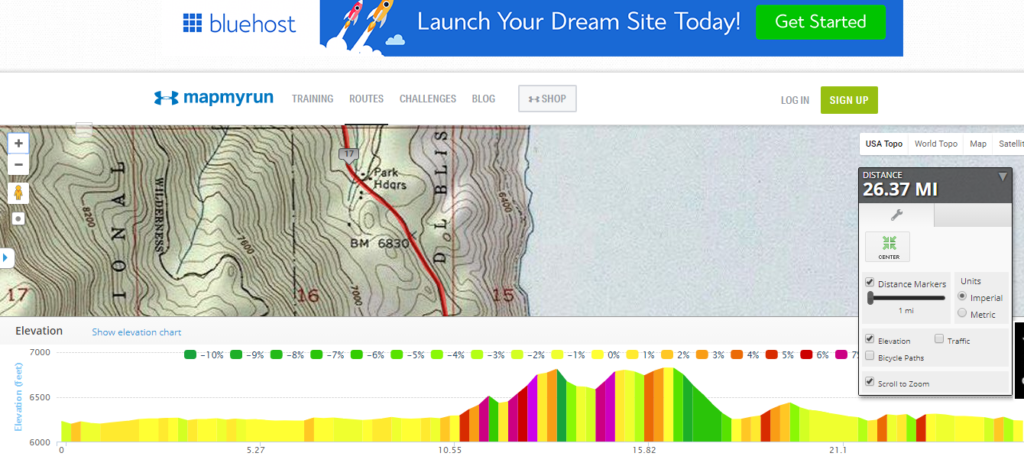Image resolution: width=1024 pixels, height=466 pixels.
Task: Click the green Center map icon
Action: pyautogui.click(x=889, y=247)
